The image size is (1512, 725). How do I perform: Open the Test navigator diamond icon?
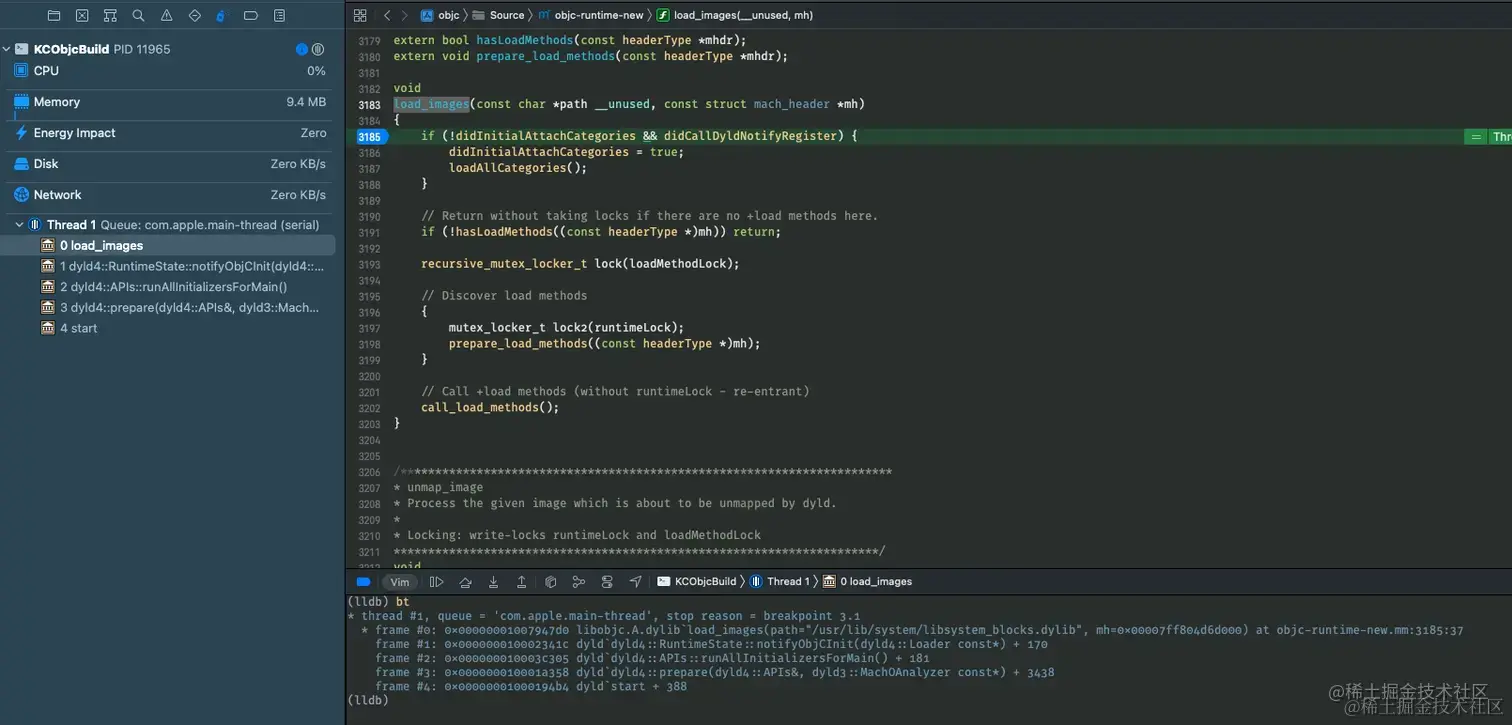click(194, 16)
